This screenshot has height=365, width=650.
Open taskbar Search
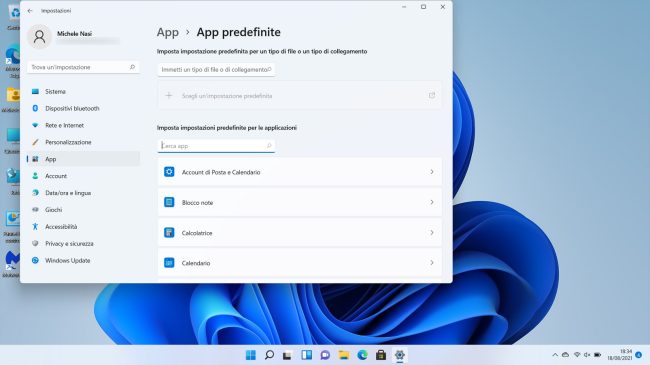click(269, 355)
